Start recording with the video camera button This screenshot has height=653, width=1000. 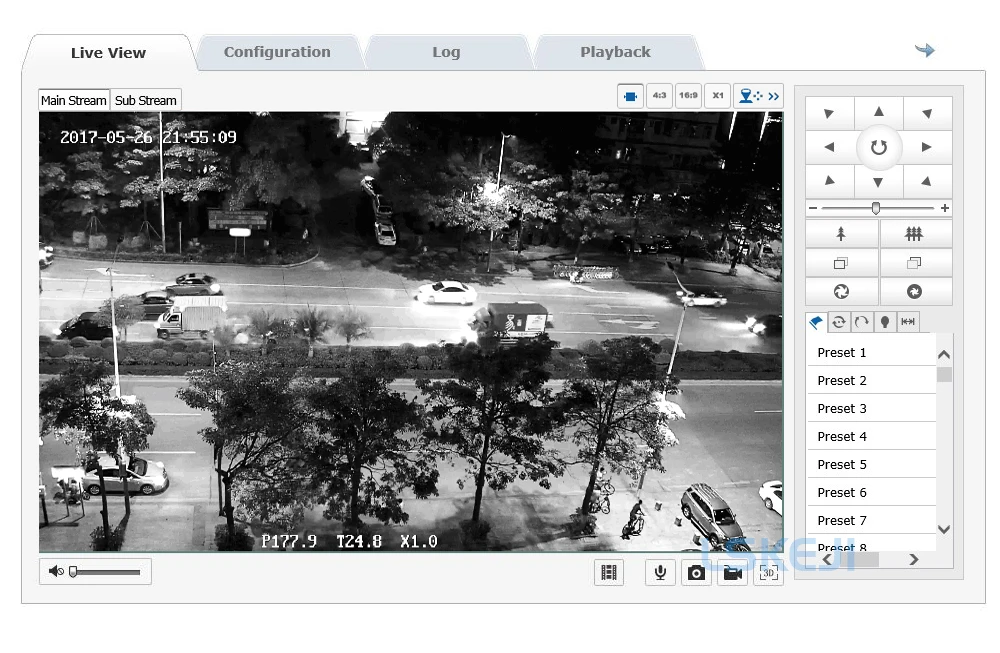coord(732,573)
